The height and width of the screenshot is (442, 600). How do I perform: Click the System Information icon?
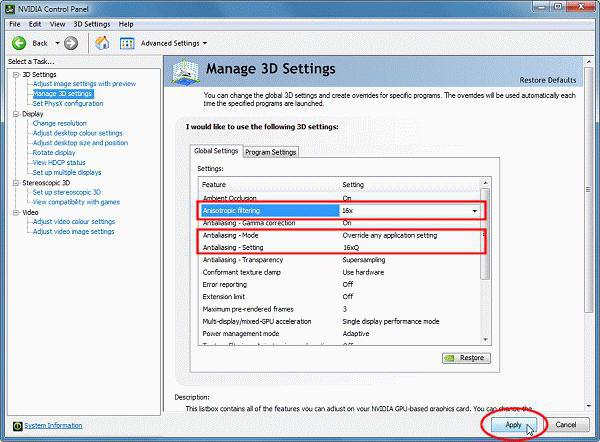pos(15,425)
